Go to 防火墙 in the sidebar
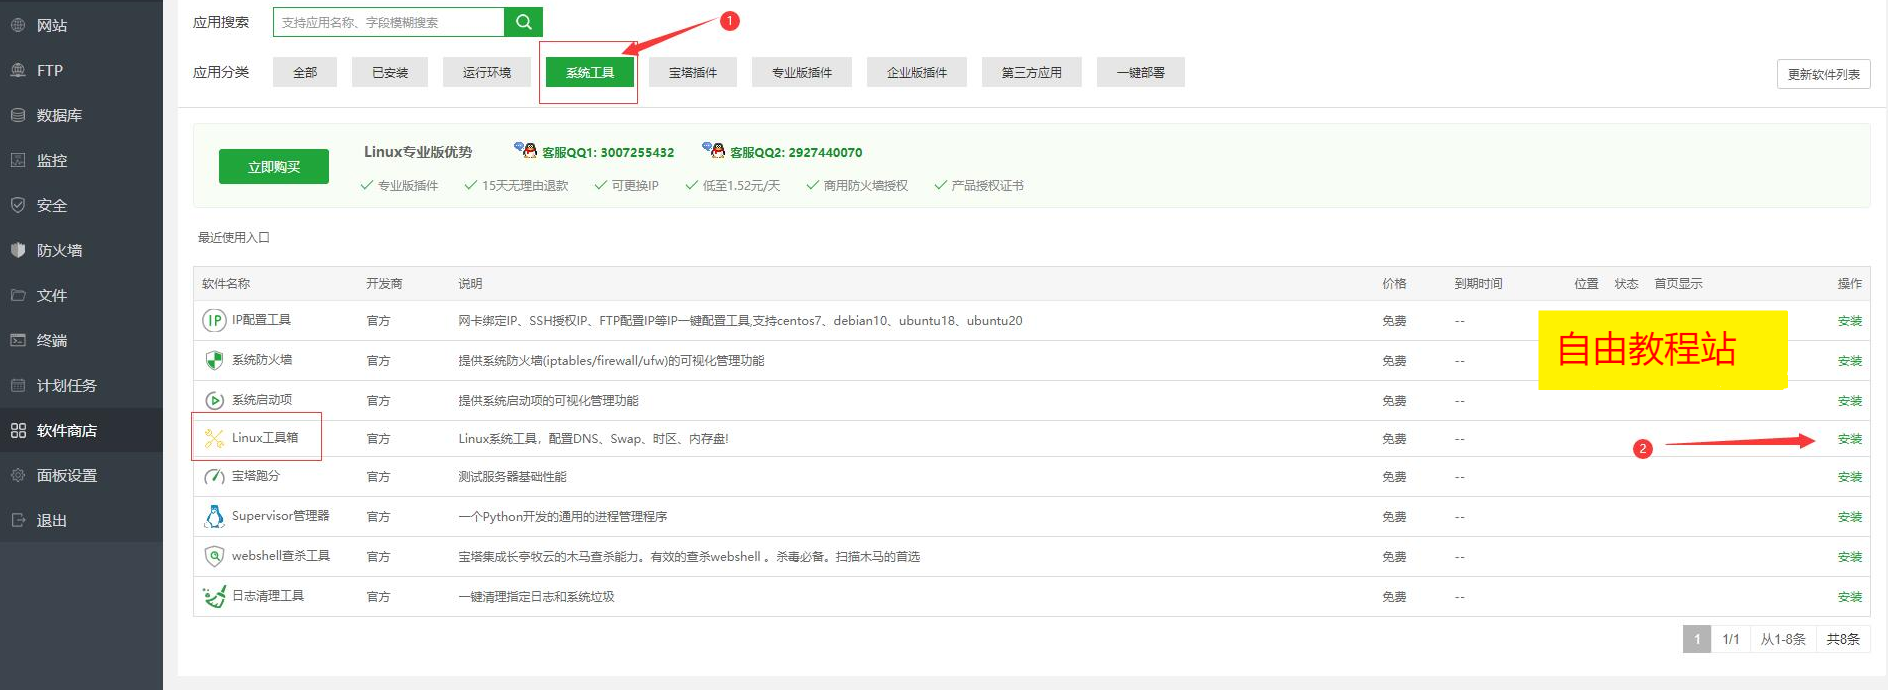1888x690 pixels. (x=59, y=250)
